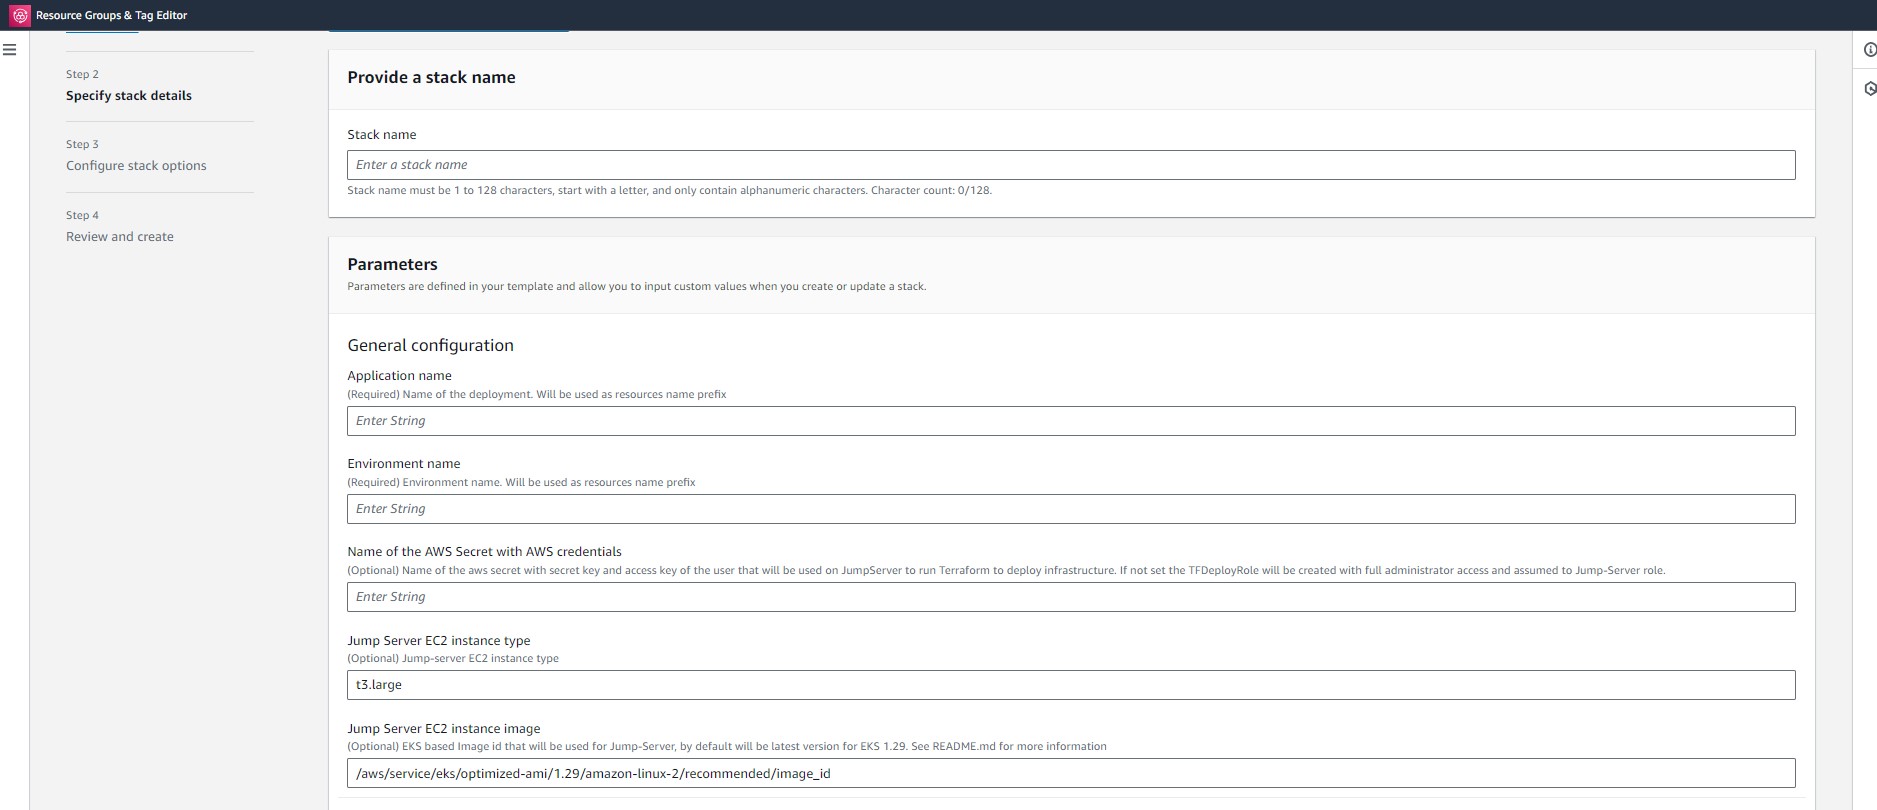The height and width of the screenshot is (810, 1877).
Task: Click the 'Stack name' field label
Action: [x=381, y=135]
